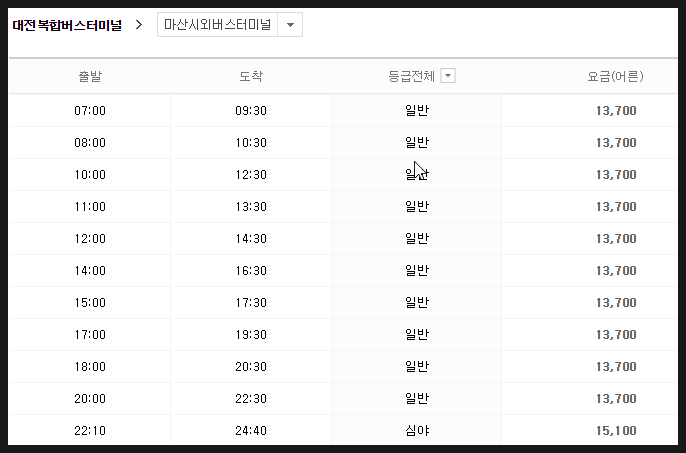This screenshot has width=686, height=453.
Task: Open the 마산시외버스터미널 destination dropdown arrow
Action: pos(290,25)
